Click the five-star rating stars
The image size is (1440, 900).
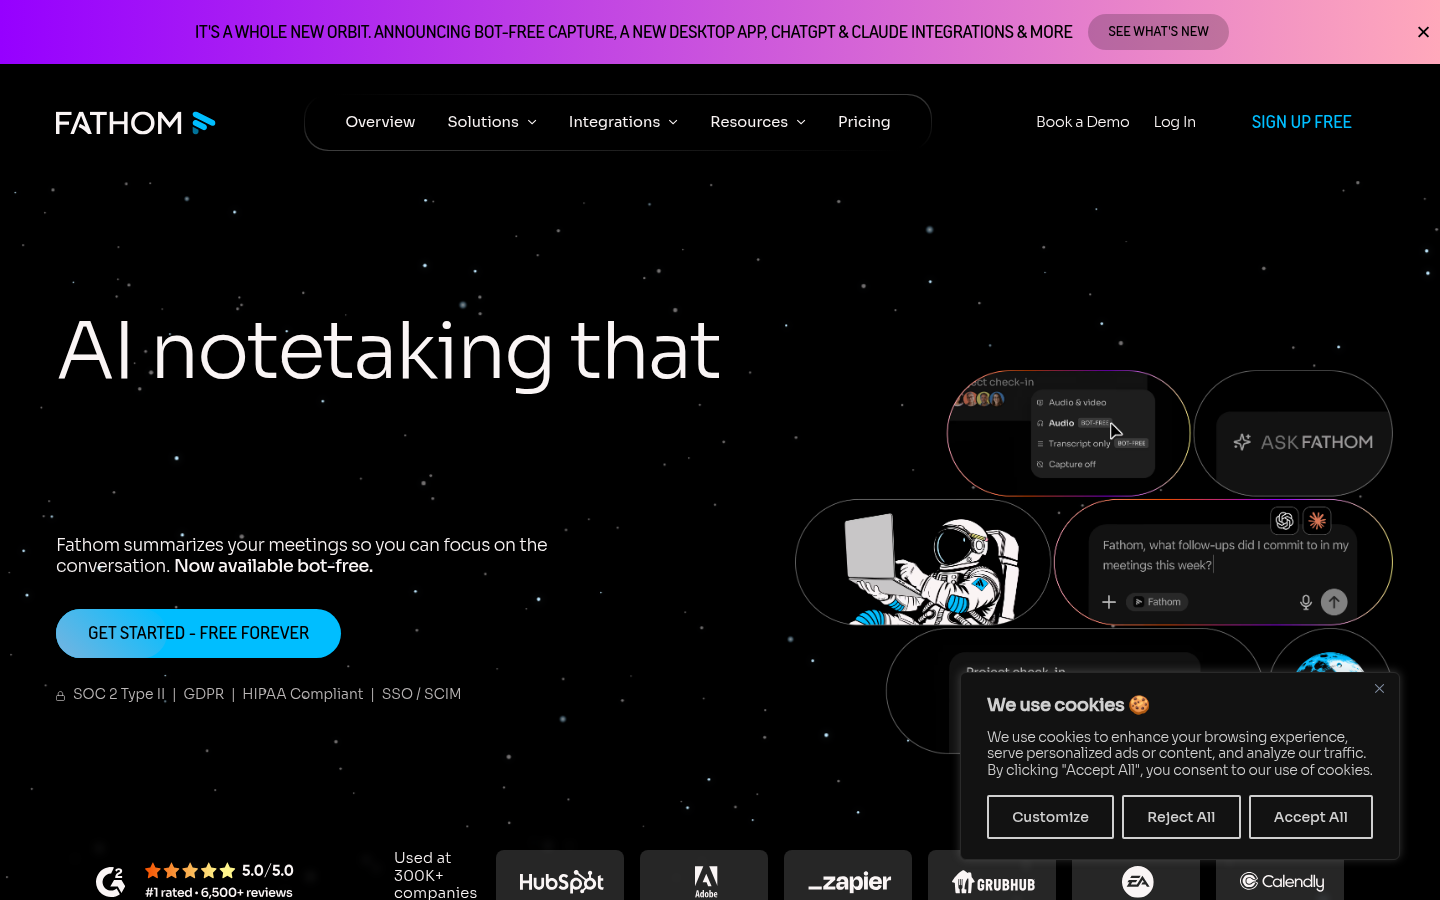[190, 871]
